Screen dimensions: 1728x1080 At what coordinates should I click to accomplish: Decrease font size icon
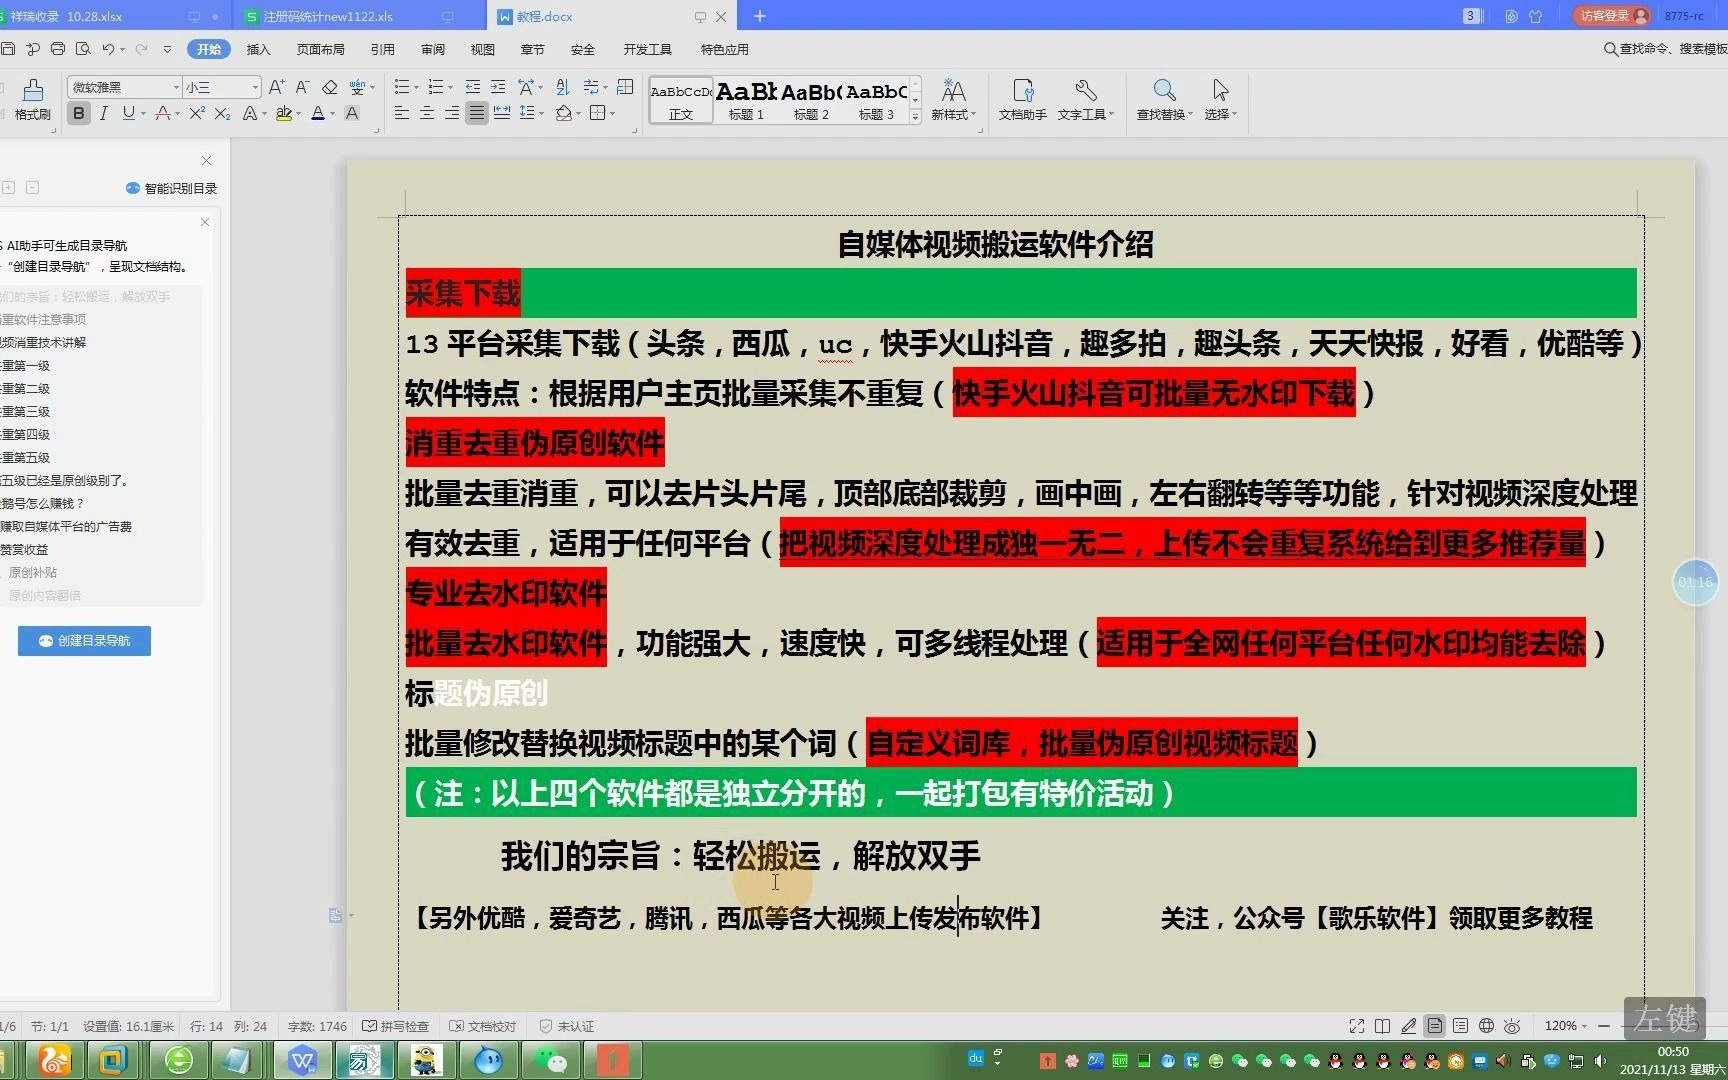click(302, 87)
